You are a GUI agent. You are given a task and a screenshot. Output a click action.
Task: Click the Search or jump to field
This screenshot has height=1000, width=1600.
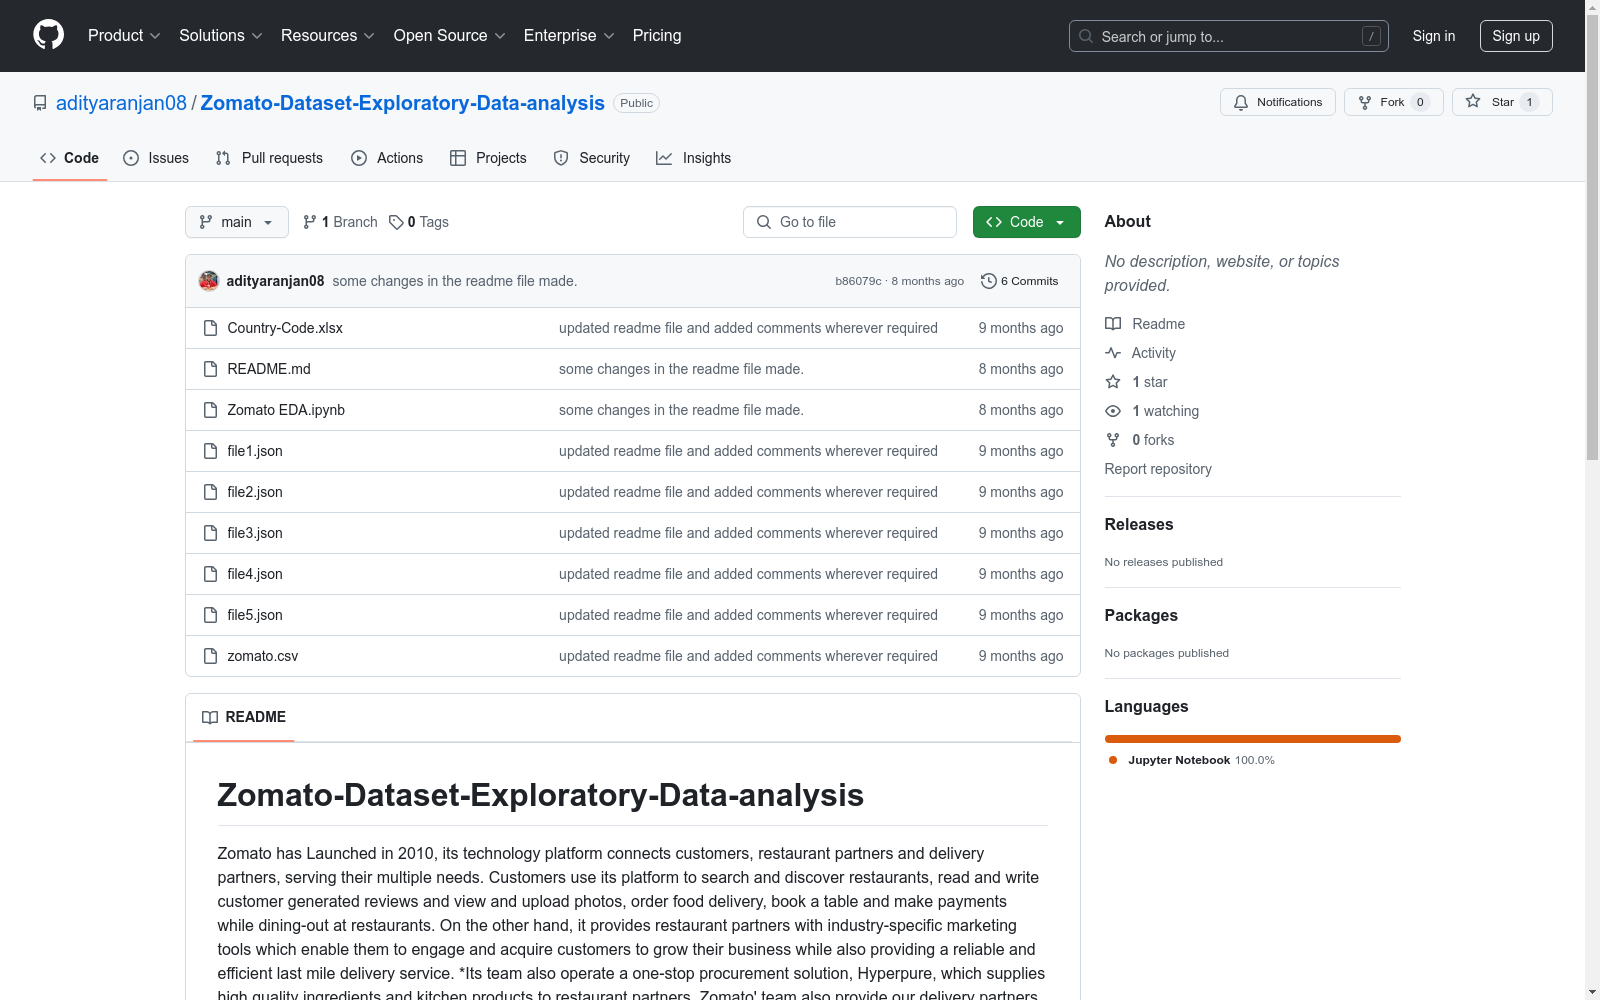click(1229, 36)
